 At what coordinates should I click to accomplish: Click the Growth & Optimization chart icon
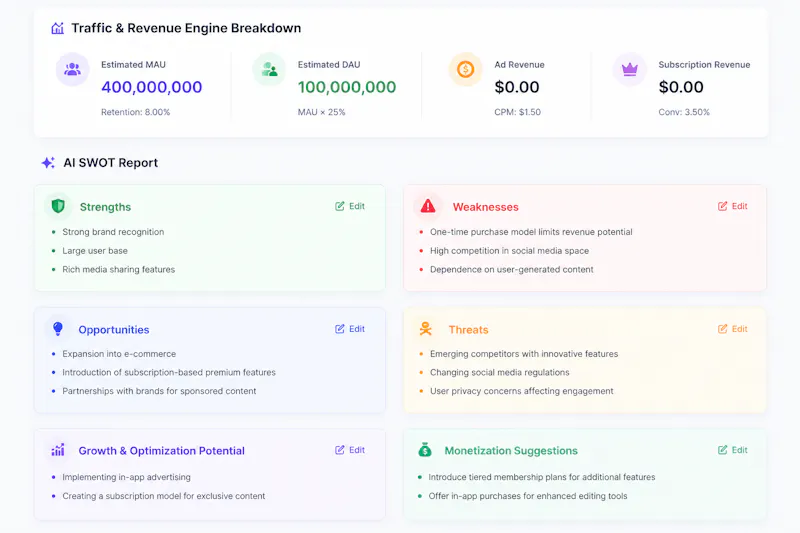click(58, 450)
